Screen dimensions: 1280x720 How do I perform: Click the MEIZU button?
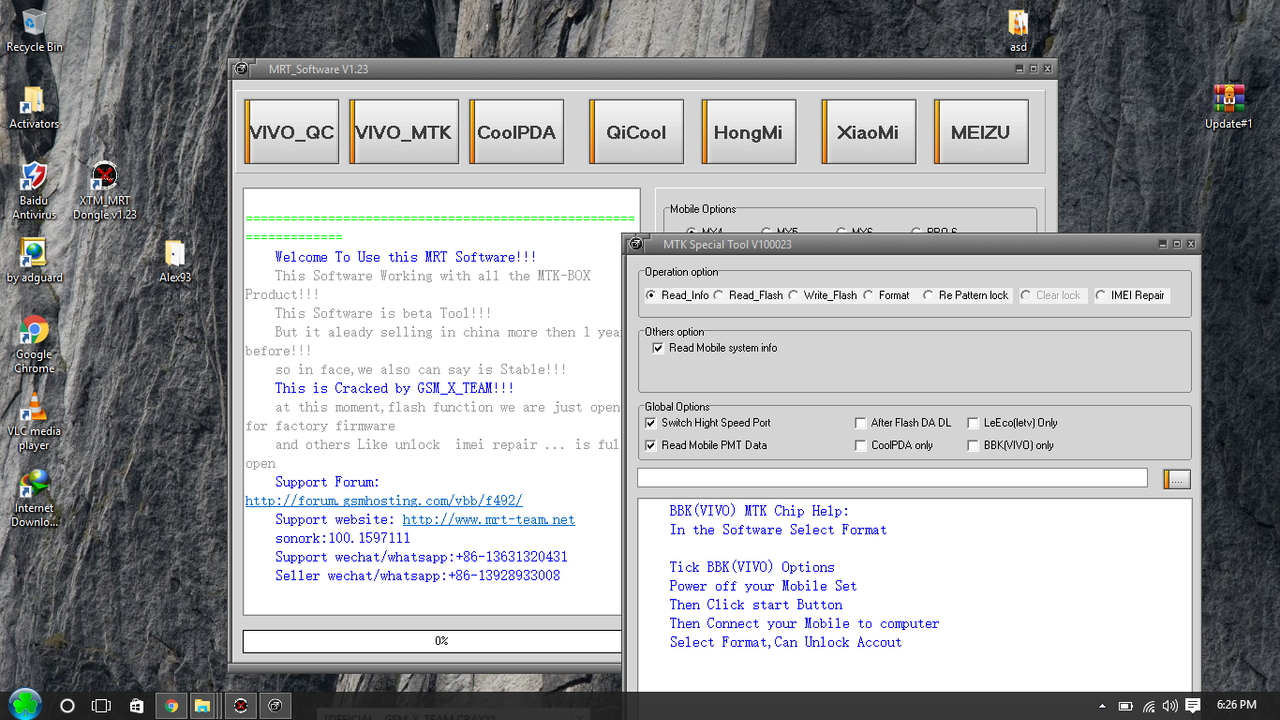(x=980, y=132)
